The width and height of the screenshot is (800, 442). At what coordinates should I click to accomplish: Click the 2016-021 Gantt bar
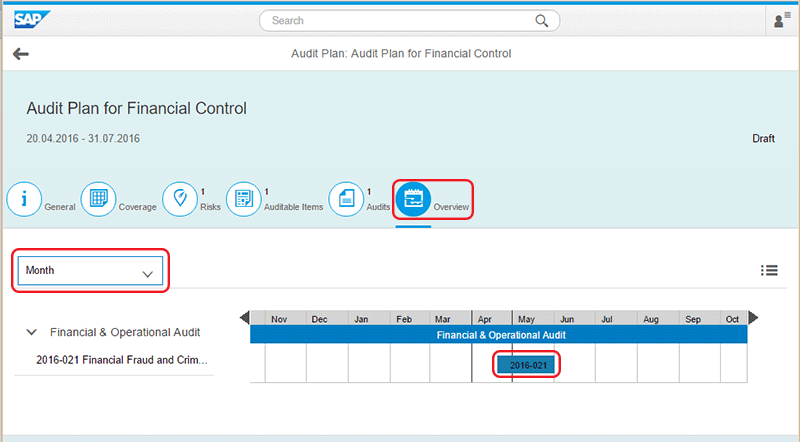pos(526,365)
